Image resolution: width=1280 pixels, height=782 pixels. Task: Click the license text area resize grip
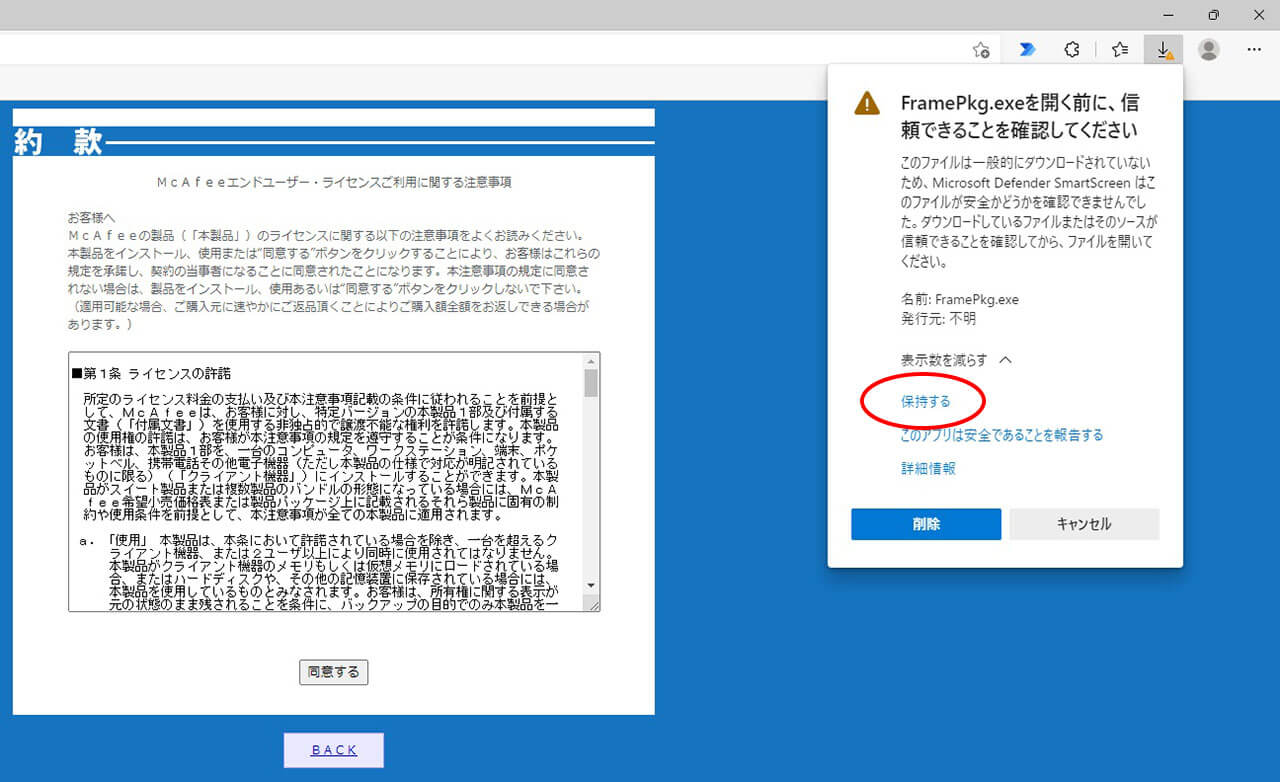pos(594,605)
